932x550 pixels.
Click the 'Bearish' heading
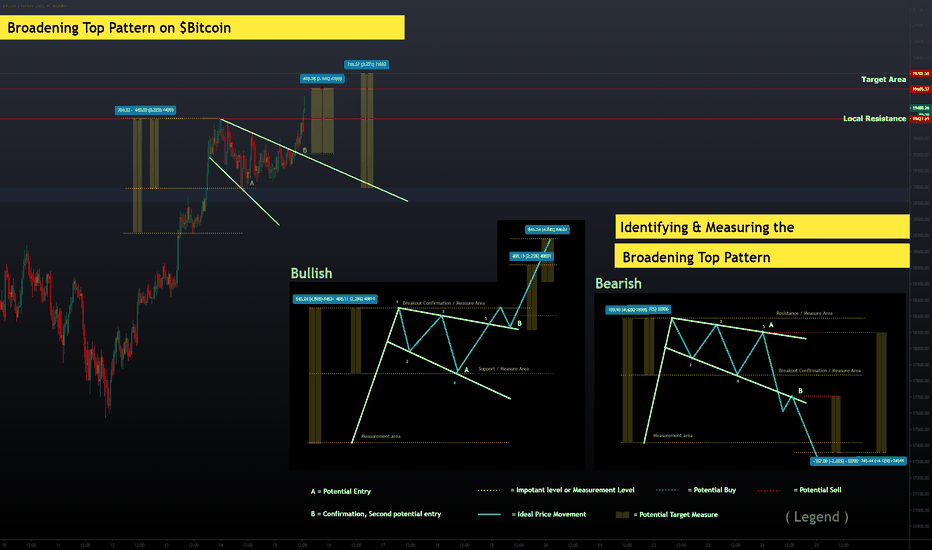618,284
